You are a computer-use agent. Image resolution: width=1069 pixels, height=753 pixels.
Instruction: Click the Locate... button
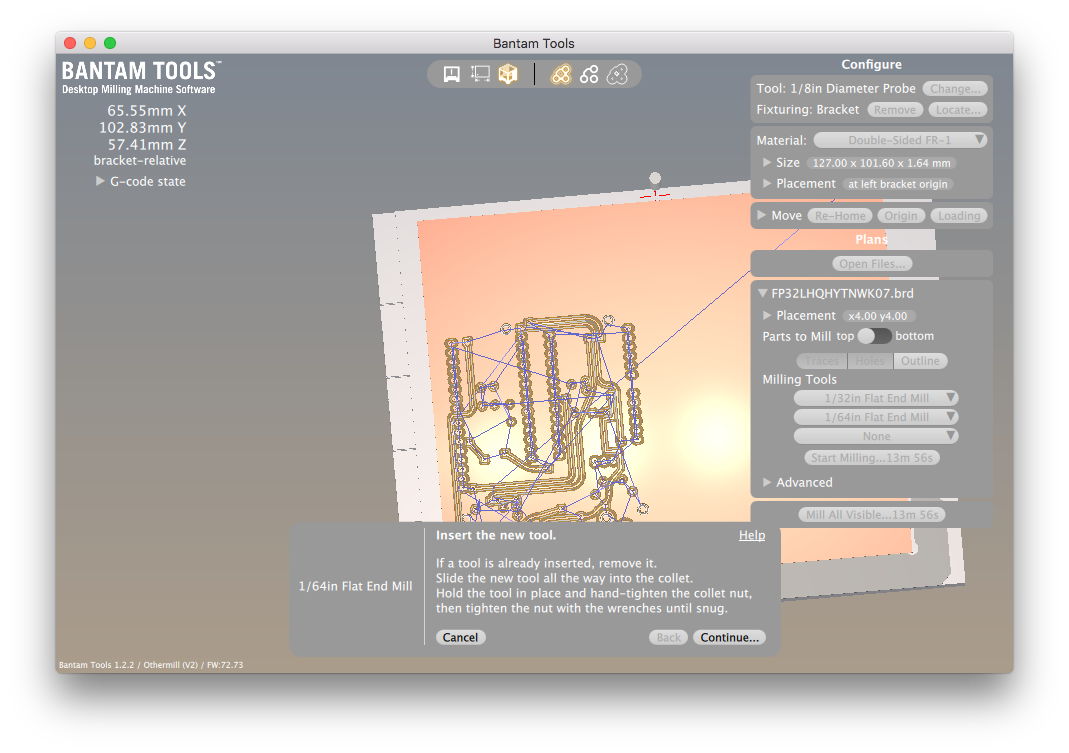[957, 110]
